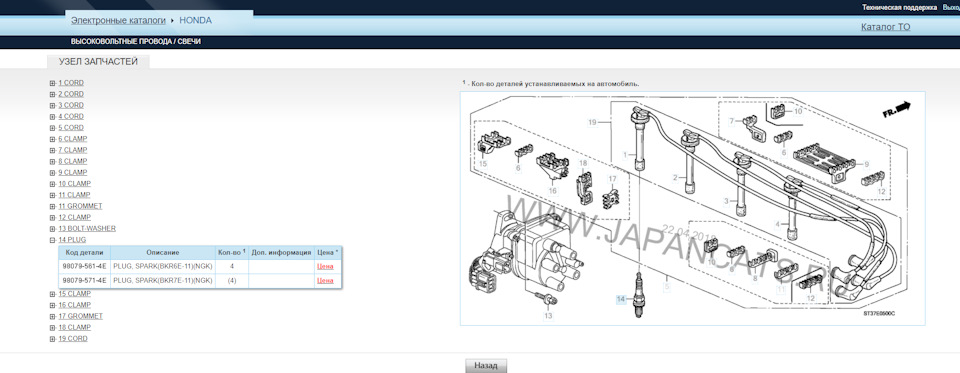Click the Цена column header
Screen dimensions: 960x373
click(x=328, y=252)
